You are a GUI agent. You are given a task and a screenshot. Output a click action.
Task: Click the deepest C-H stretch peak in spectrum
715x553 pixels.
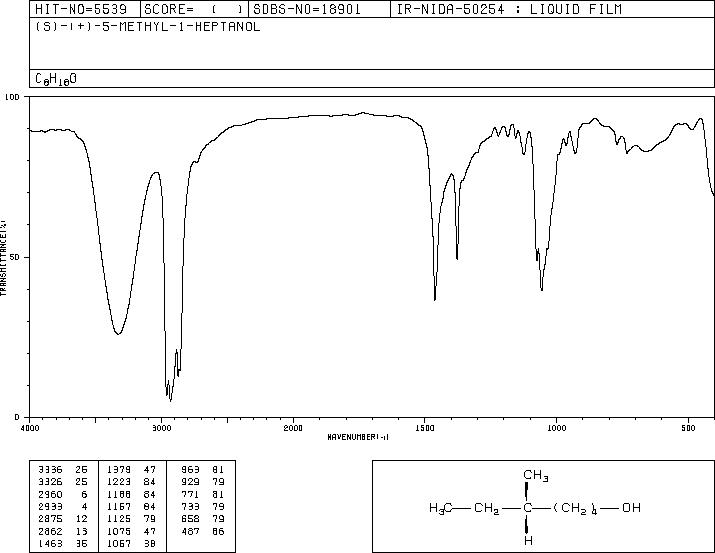pyautogui.click(x=171, y=400)
